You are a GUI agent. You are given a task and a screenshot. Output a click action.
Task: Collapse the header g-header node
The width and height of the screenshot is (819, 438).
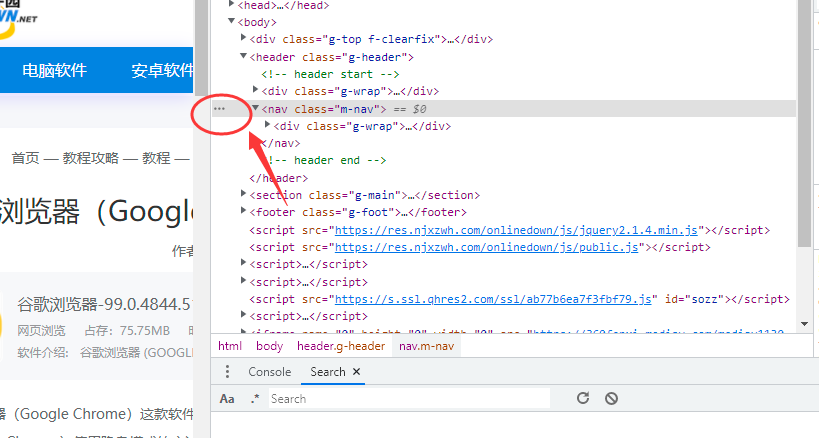click(x=243, y=56)
